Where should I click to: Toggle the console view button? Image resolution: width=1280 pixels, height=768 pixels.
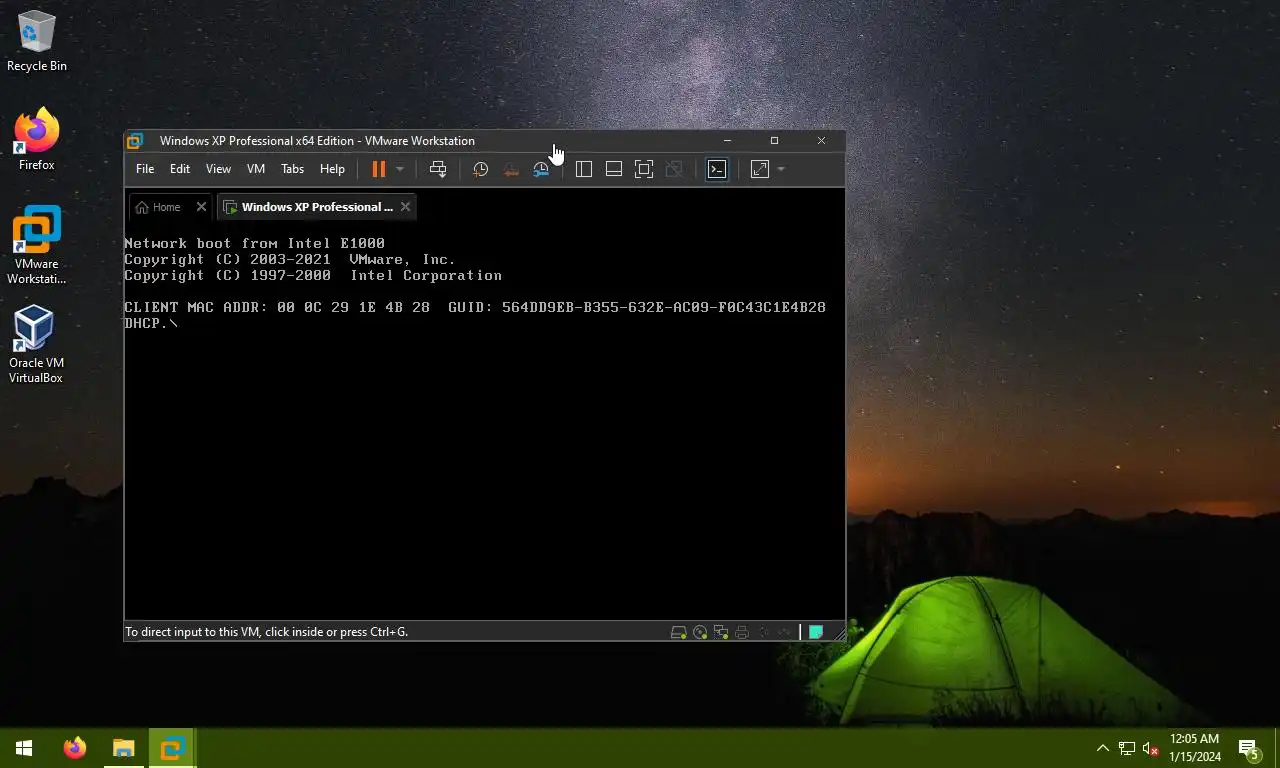717,169
